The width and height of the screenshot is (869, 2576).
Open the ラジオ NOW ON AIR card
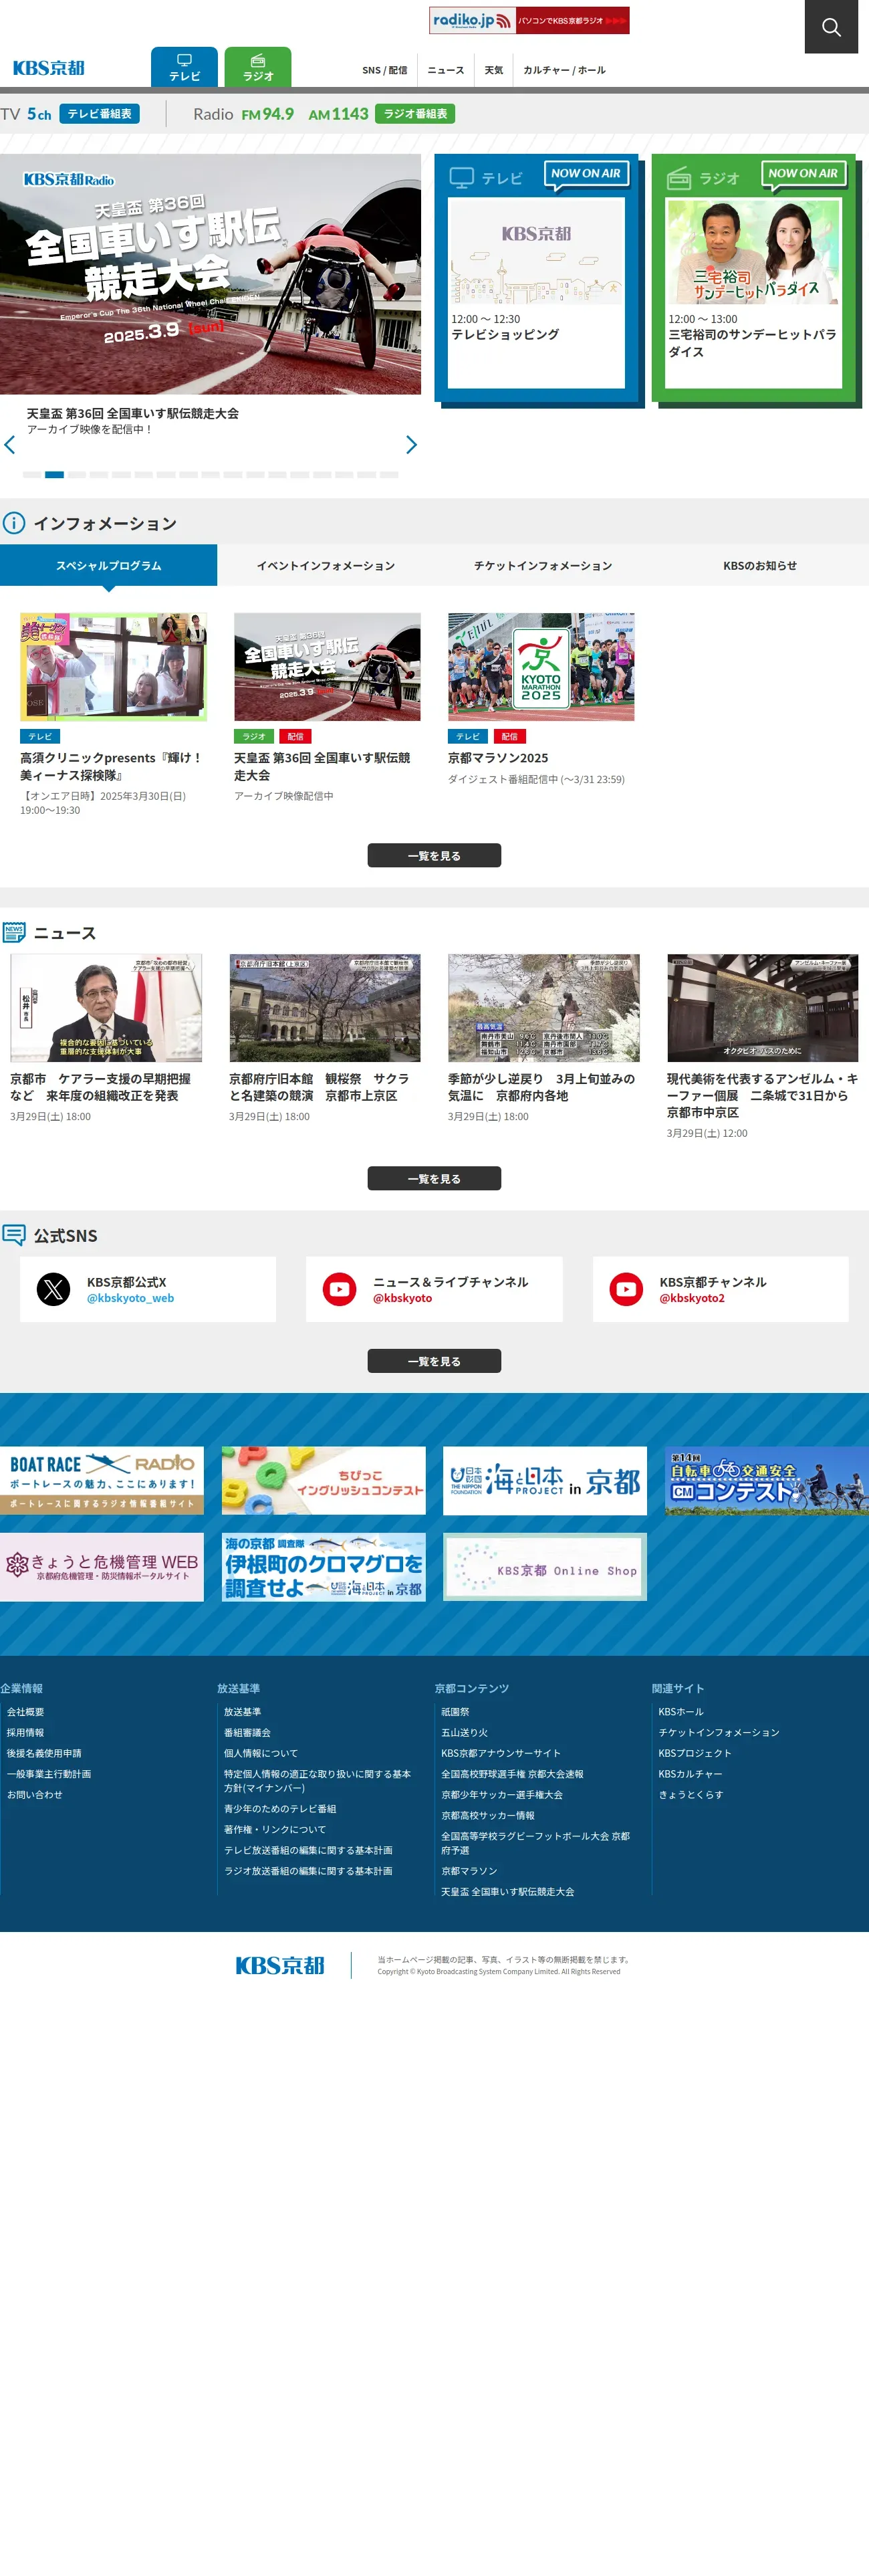tap(754, 277)
